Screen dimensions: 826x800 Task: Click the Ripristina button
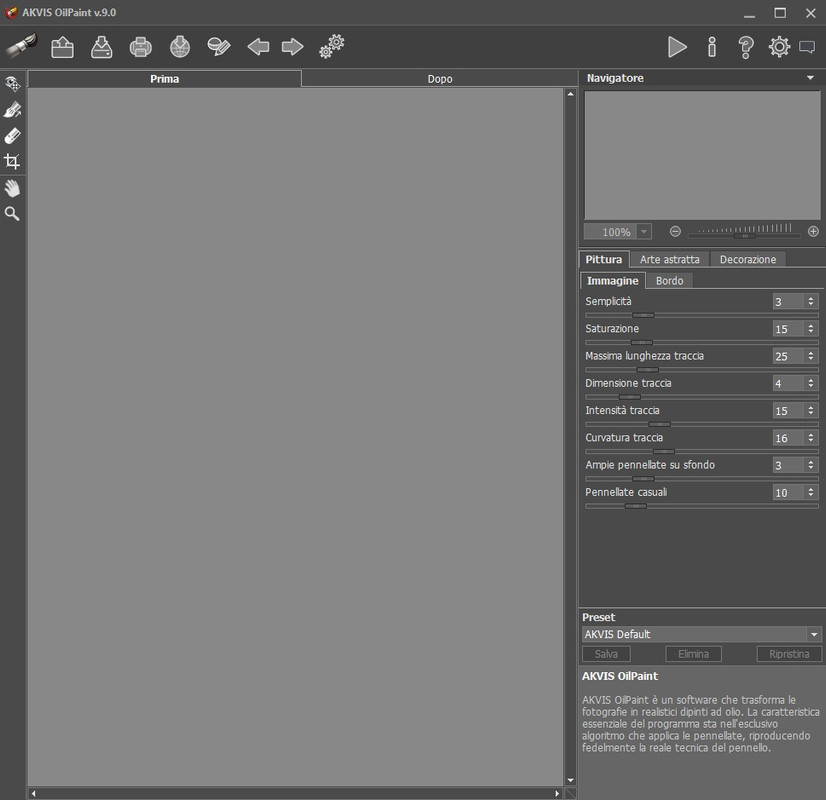(789, 654)
